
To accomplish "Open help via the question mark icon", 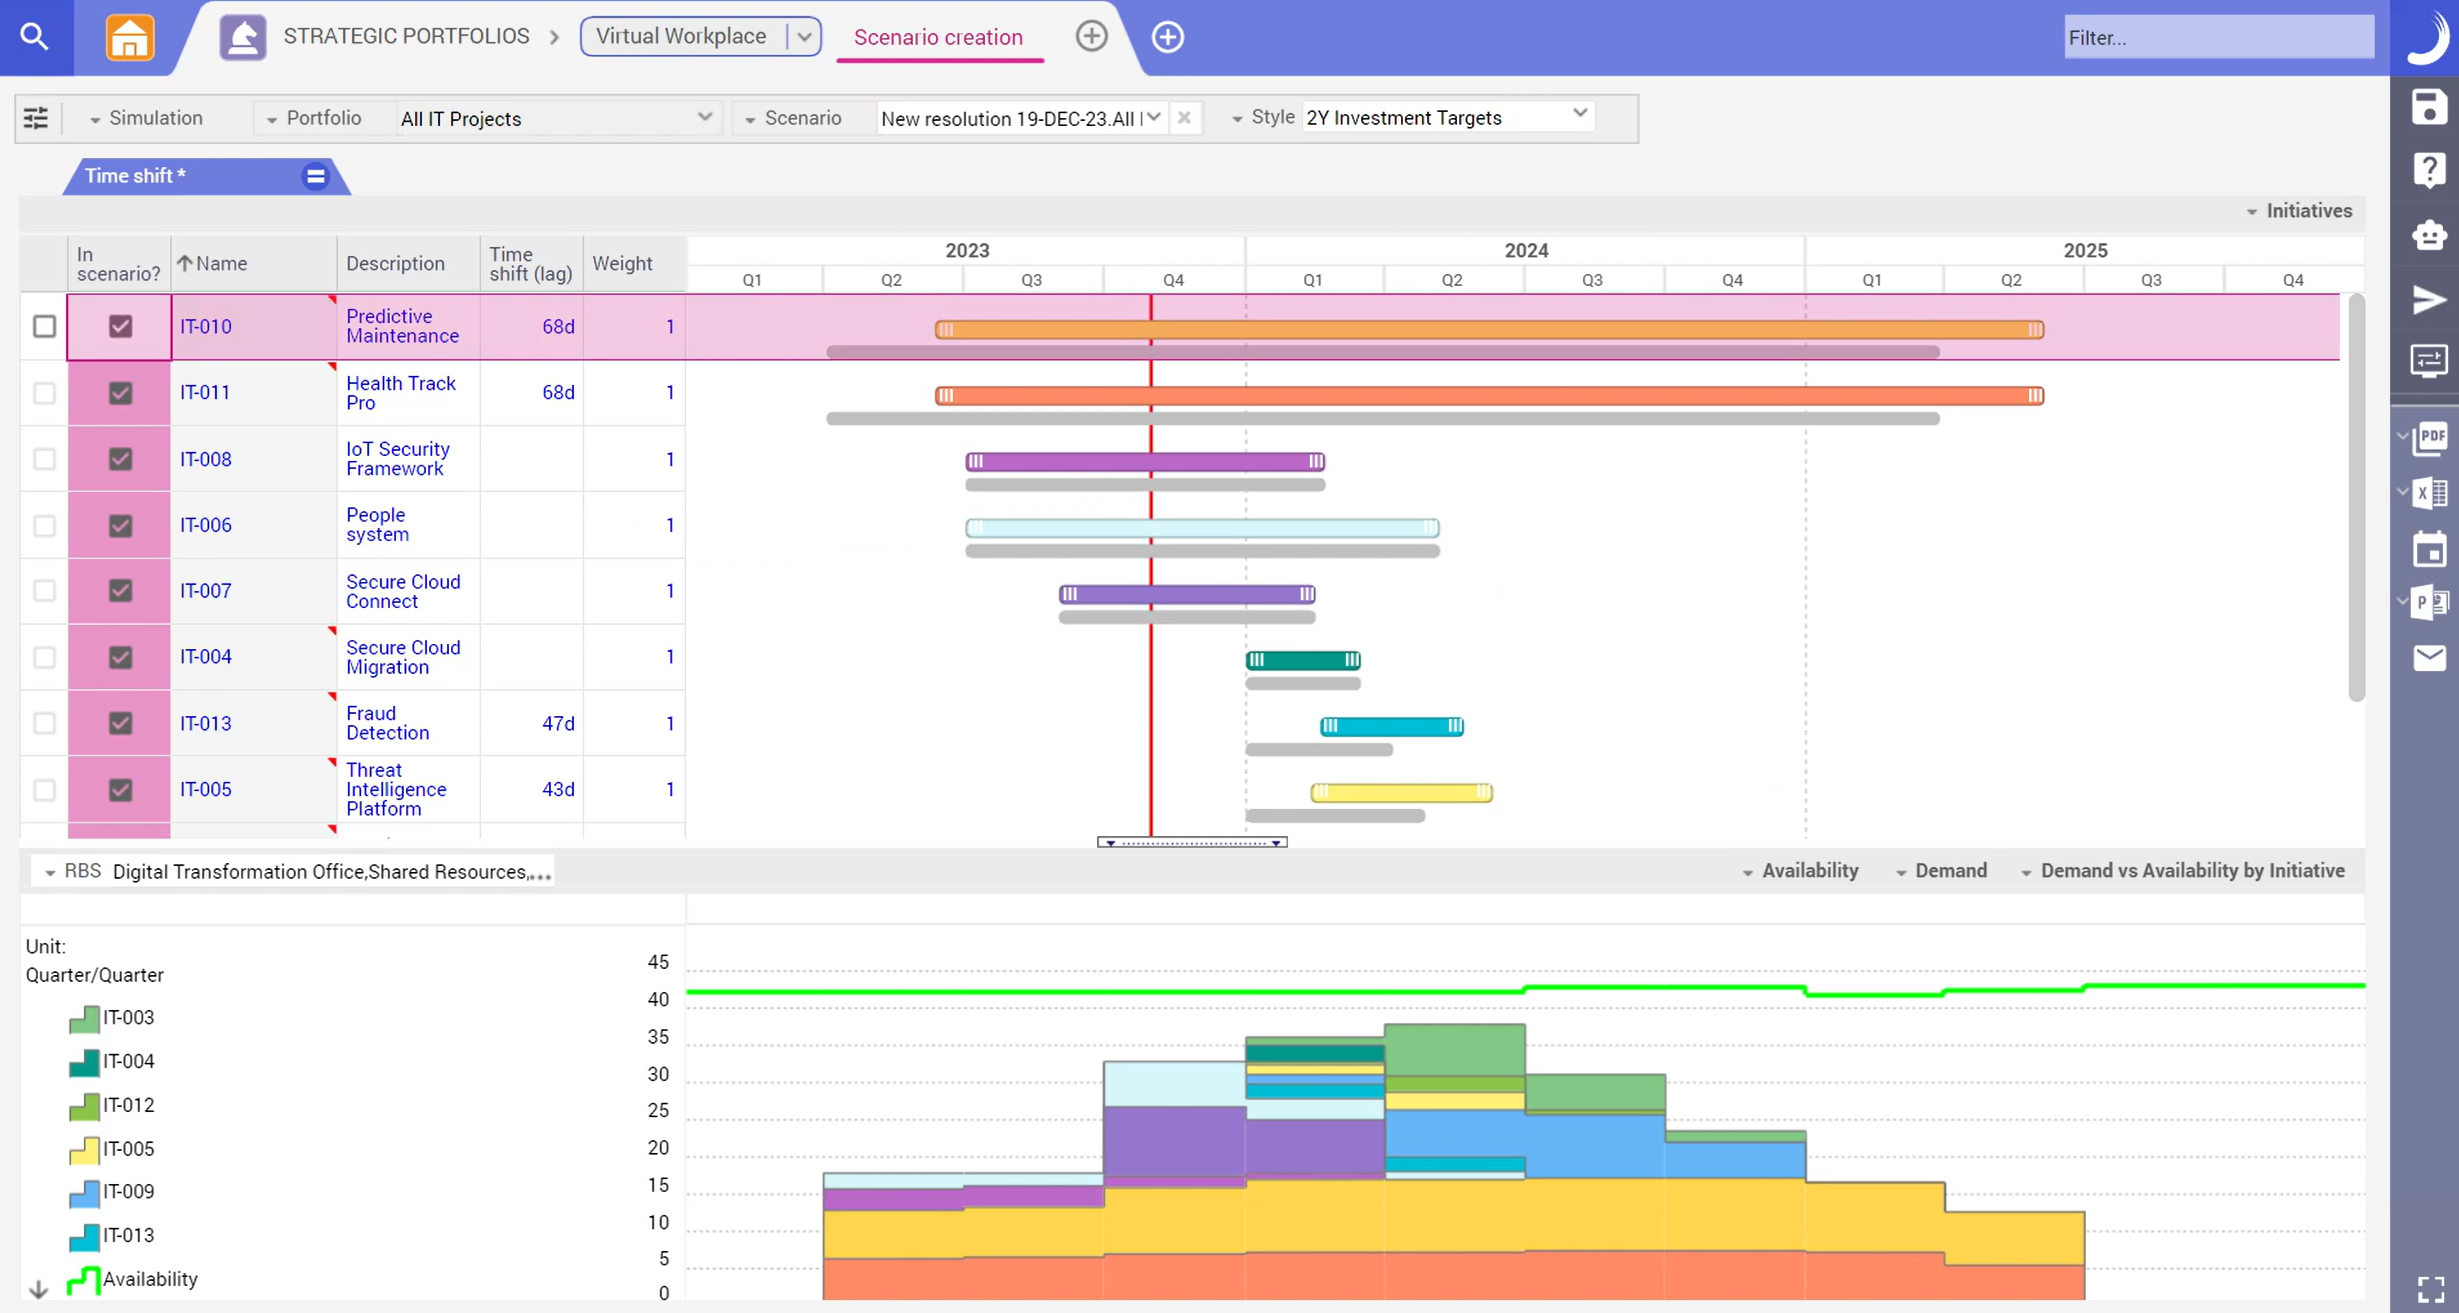I will coord(2430,169).
